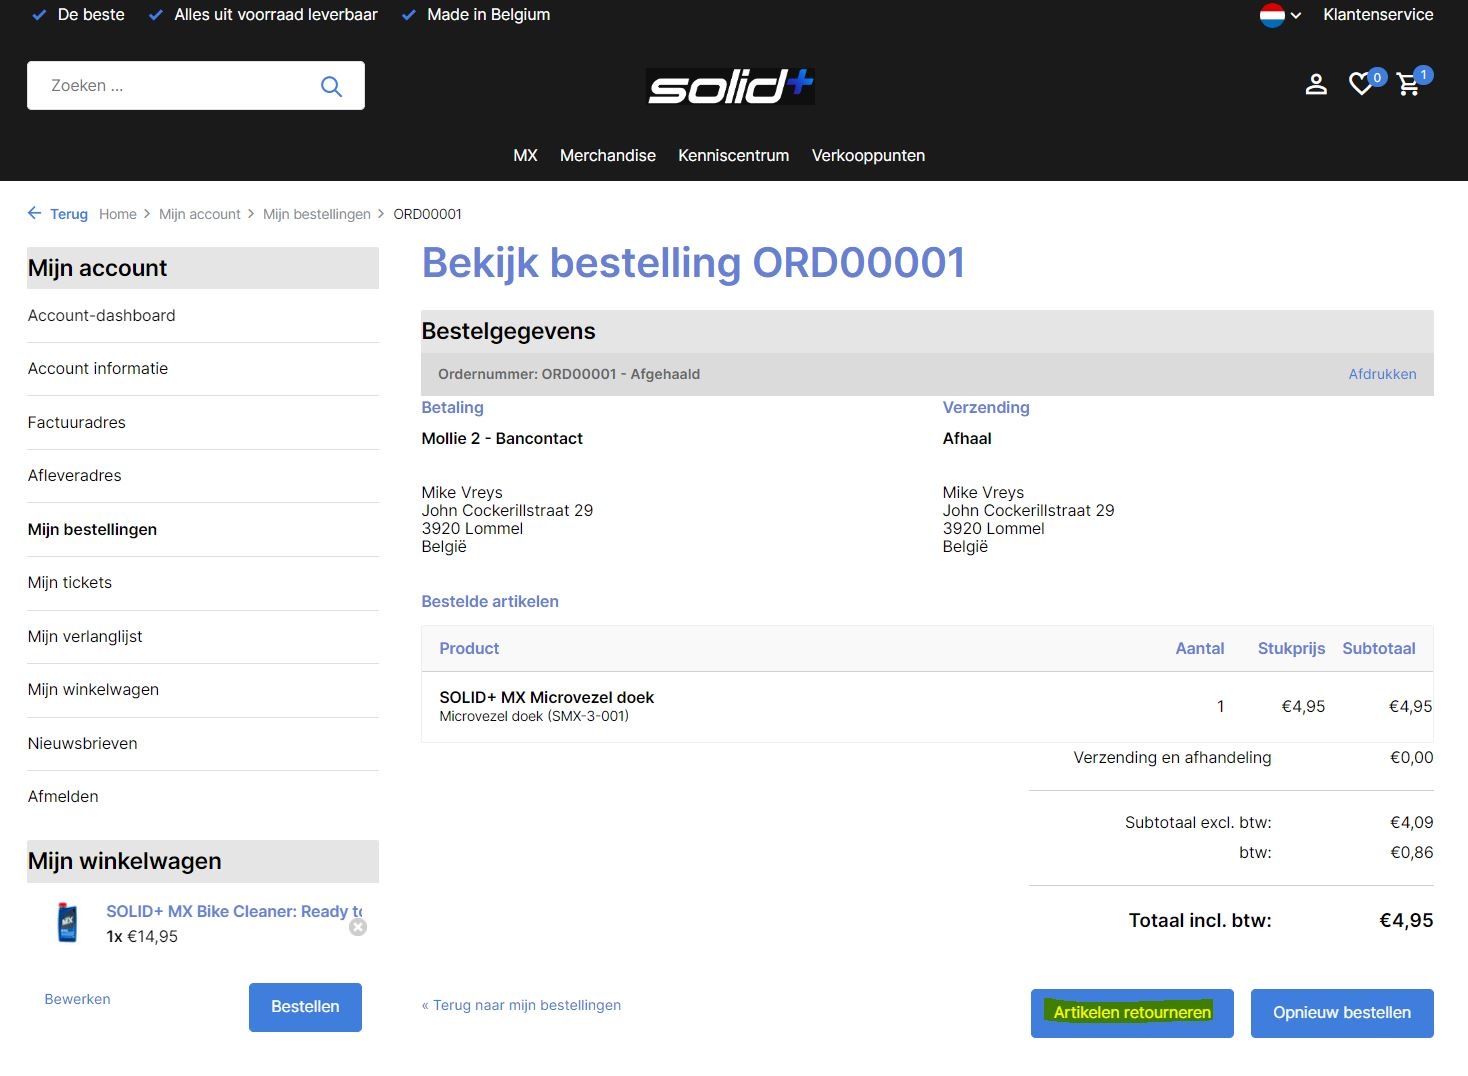This screenshot has width=1468, height=1076.
Task: Open the Kenniscentrum menu
Action: click(734, 156)
